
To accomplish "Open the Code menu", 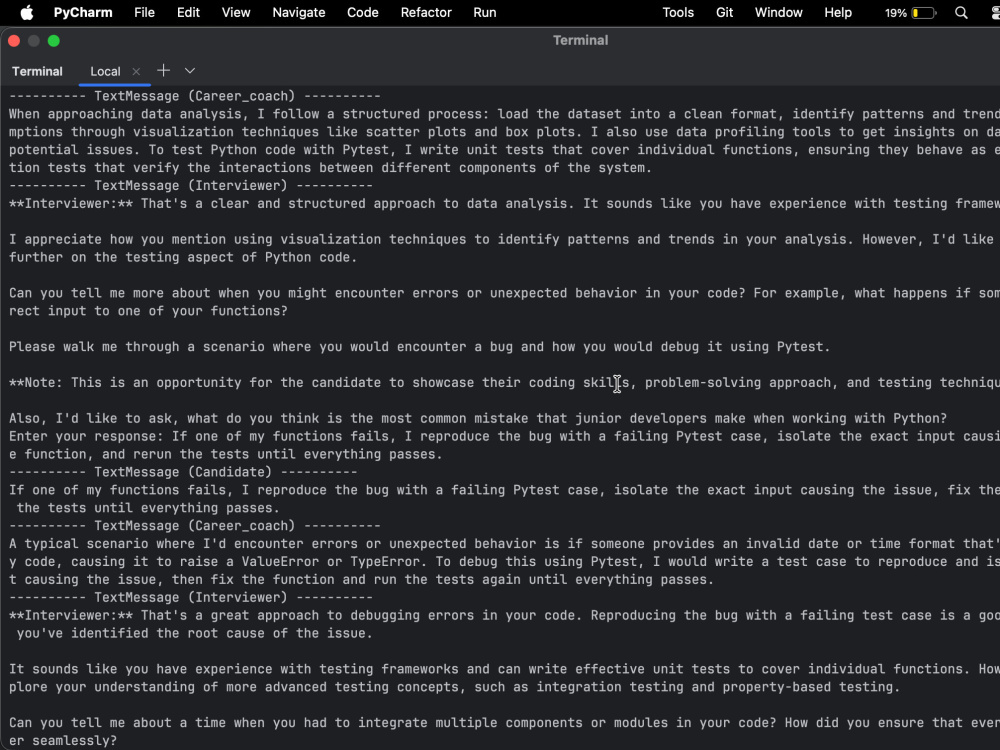I will [x=363, y=13].
